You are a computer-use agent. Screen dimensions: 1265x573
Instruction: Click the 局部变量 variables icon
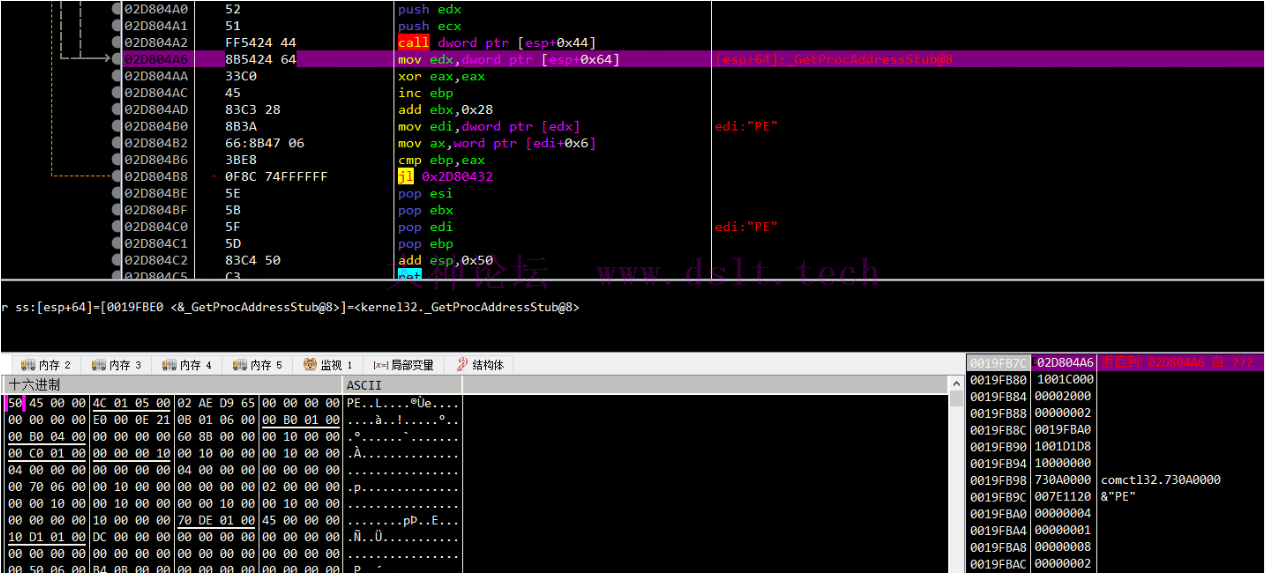click(x=380, y=365)
